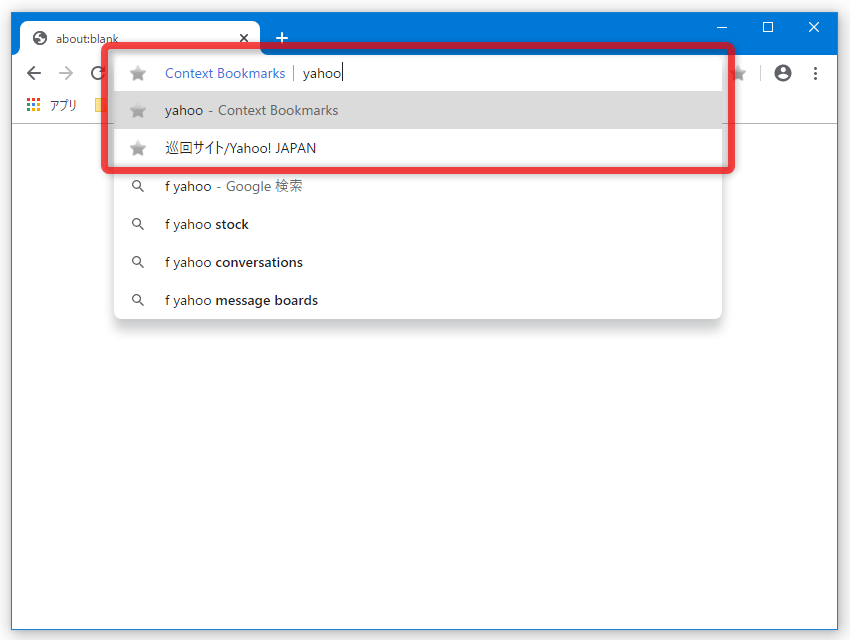Click magnifier icon beside 'f yahoo conversations'

(x=138, y=262)
